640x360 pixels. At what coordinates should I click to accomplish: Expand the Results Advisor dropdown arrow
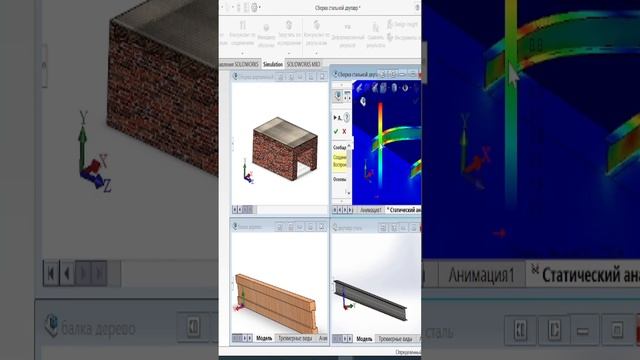click(316, 53)
